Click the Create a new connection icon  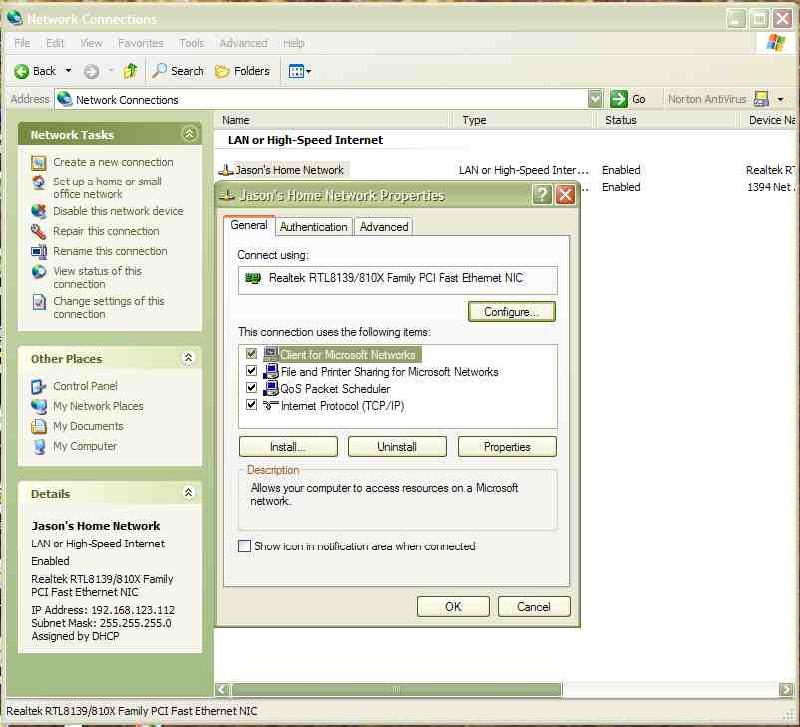39,162
